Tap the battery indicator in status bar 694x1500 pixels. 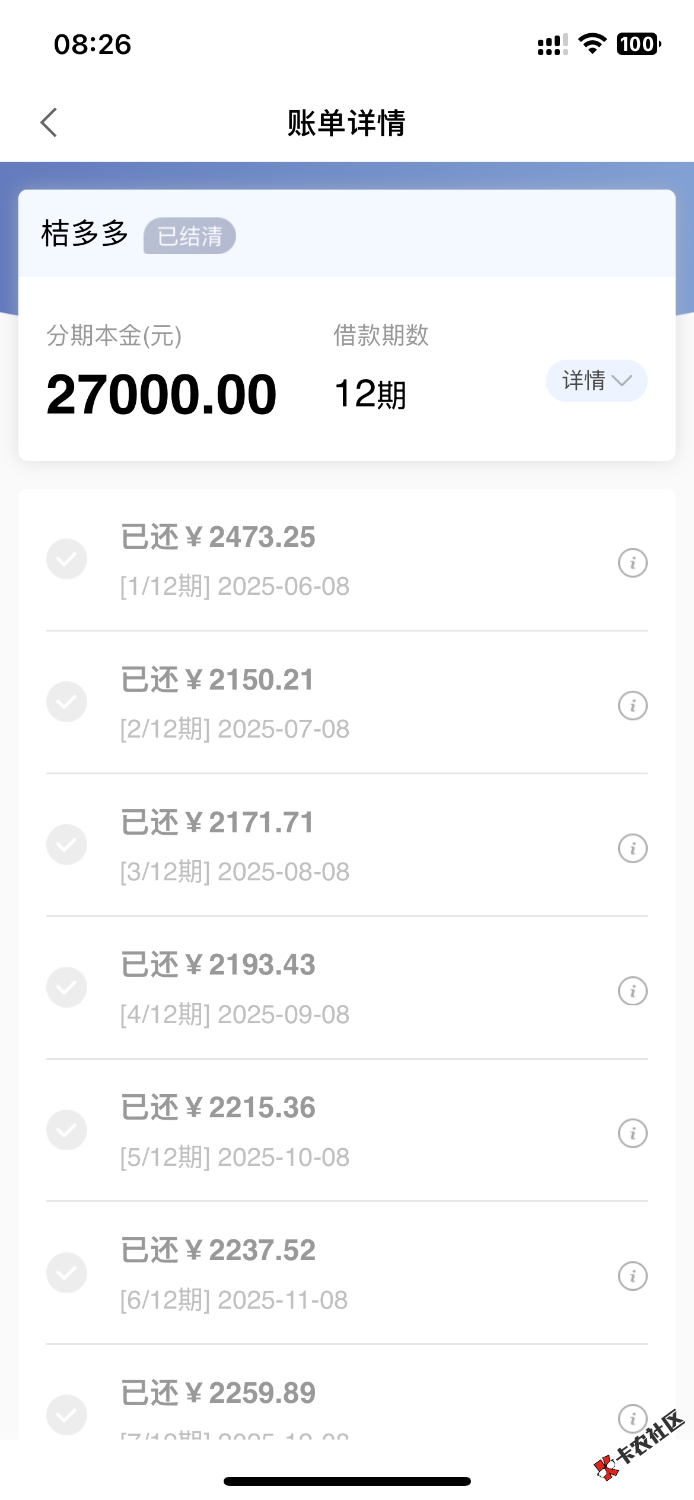click(x=638, y=44)
